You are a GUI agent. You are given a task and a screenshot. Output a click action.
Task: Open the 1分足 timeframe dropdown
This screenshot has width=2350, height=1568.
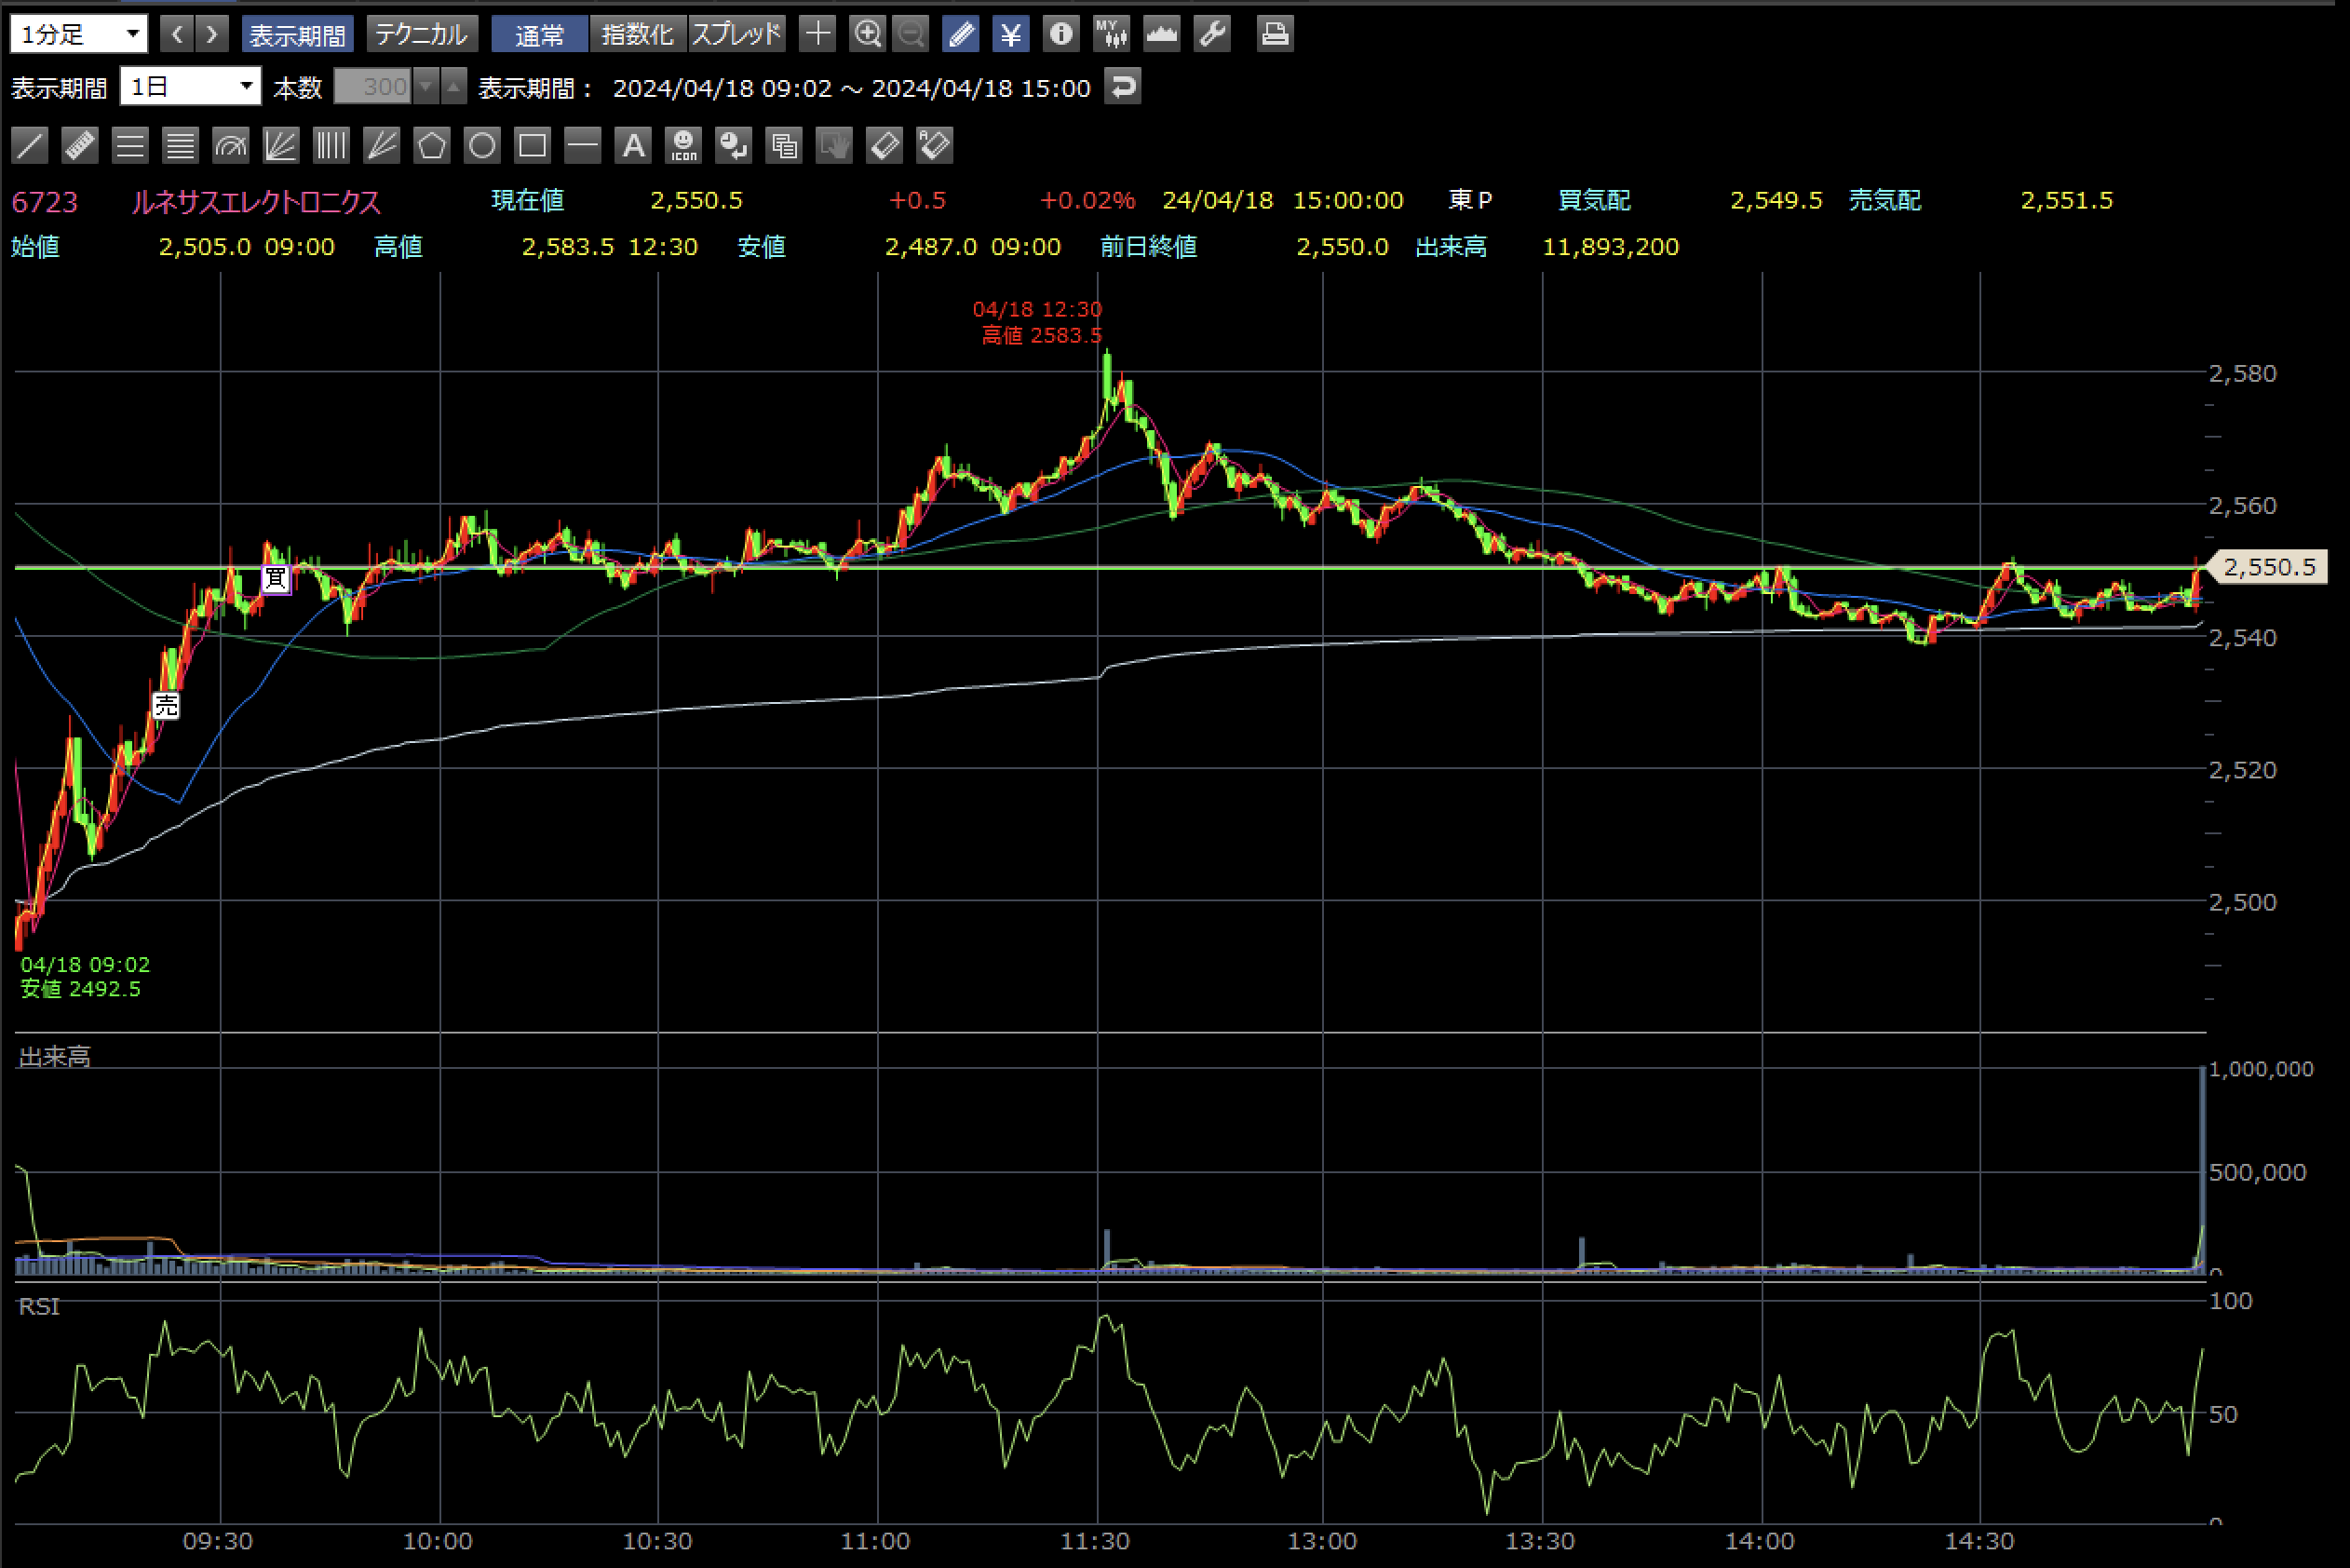[79, 34]
